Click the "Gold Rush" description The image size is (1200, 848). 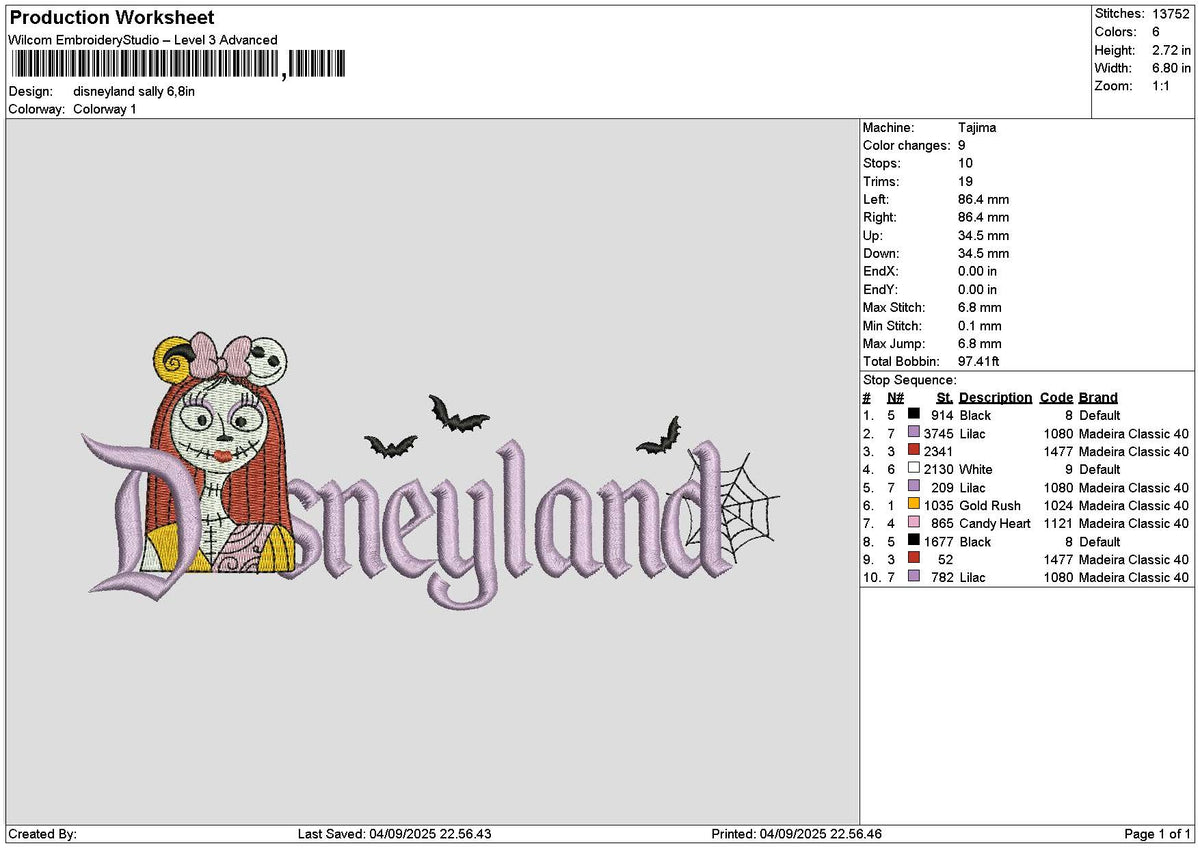point(990,505)
